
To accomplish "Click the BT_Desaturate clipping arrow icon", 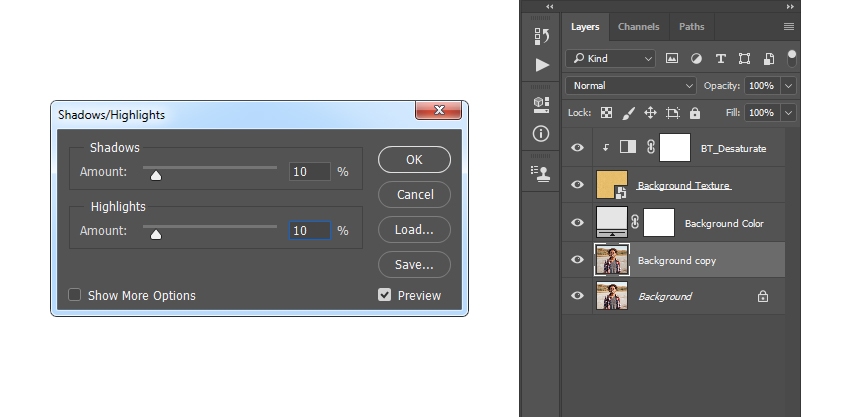I will pos(606,147).
